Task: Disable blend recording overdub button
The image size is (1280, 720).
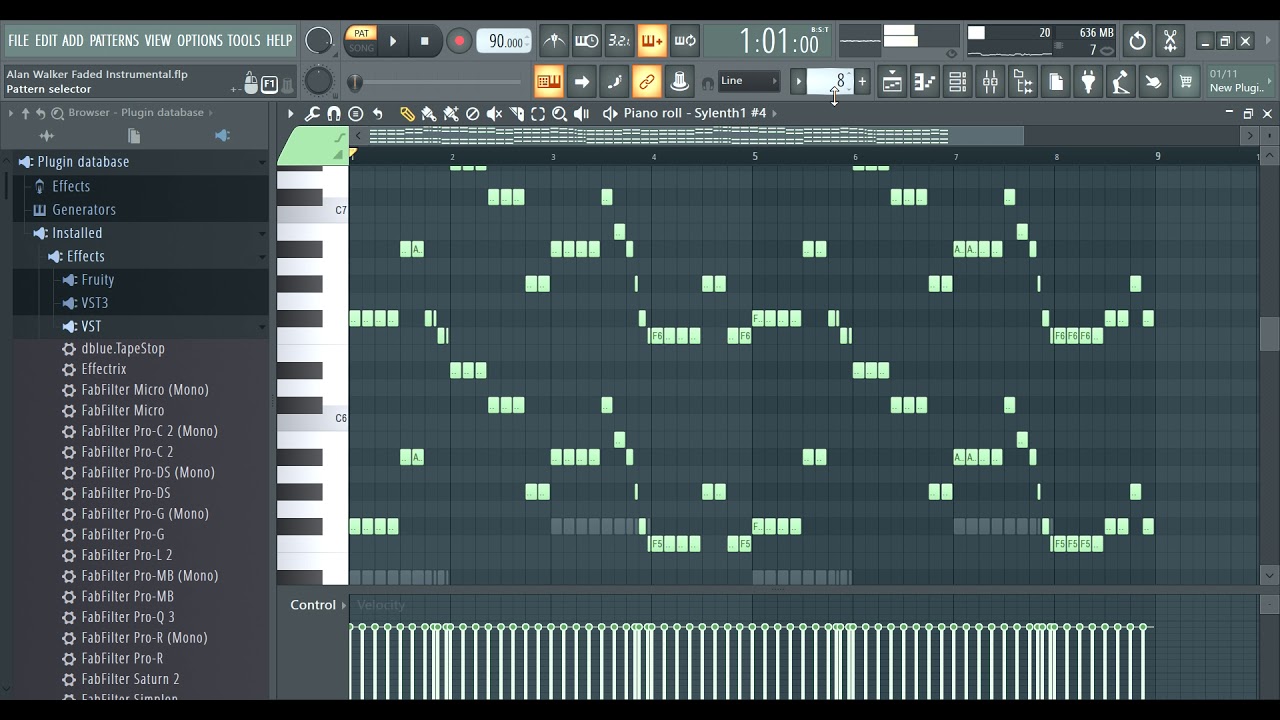Action: (652, 41)
